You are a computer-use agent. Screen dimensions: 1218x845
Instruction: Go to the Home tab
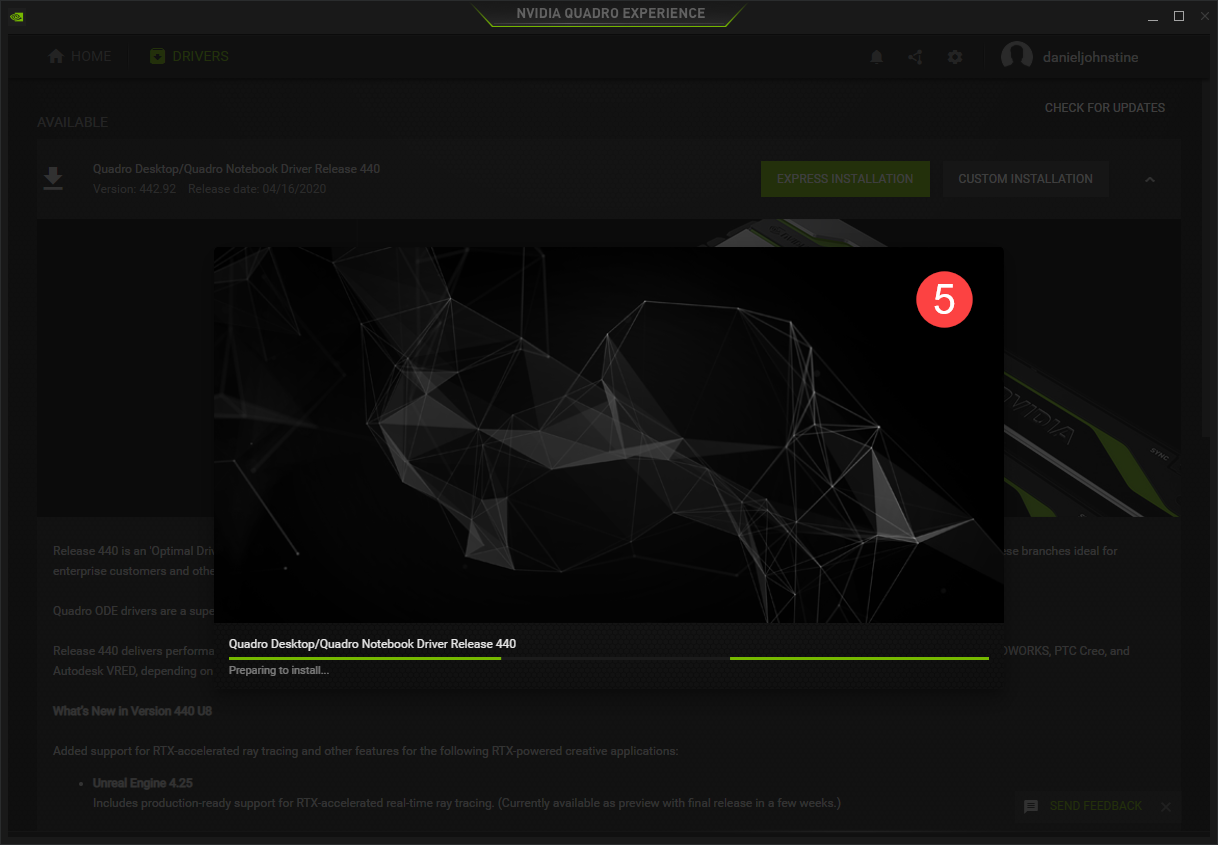80,56
